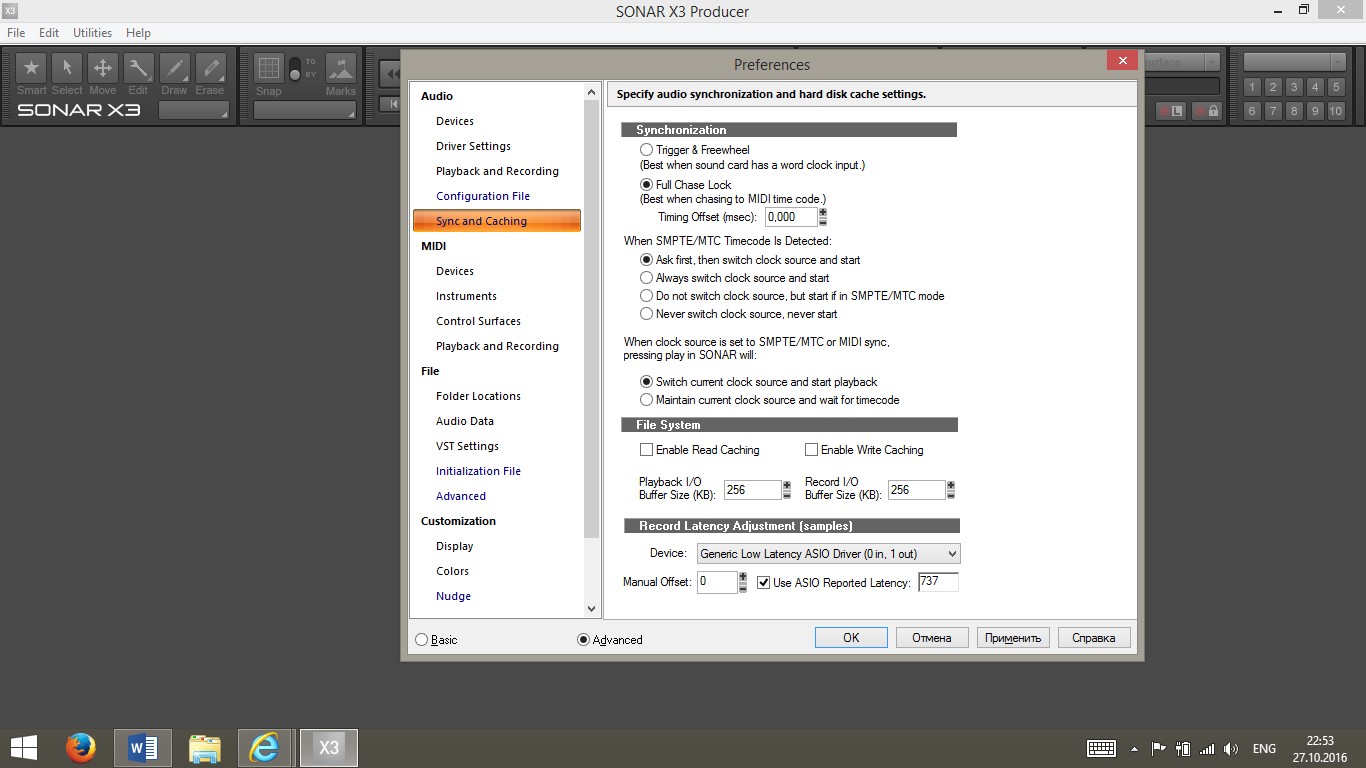Viewport: 1366px width, 768px height.
Task: Open Internet Explorer from the taskbar
Action: [265, 747]
